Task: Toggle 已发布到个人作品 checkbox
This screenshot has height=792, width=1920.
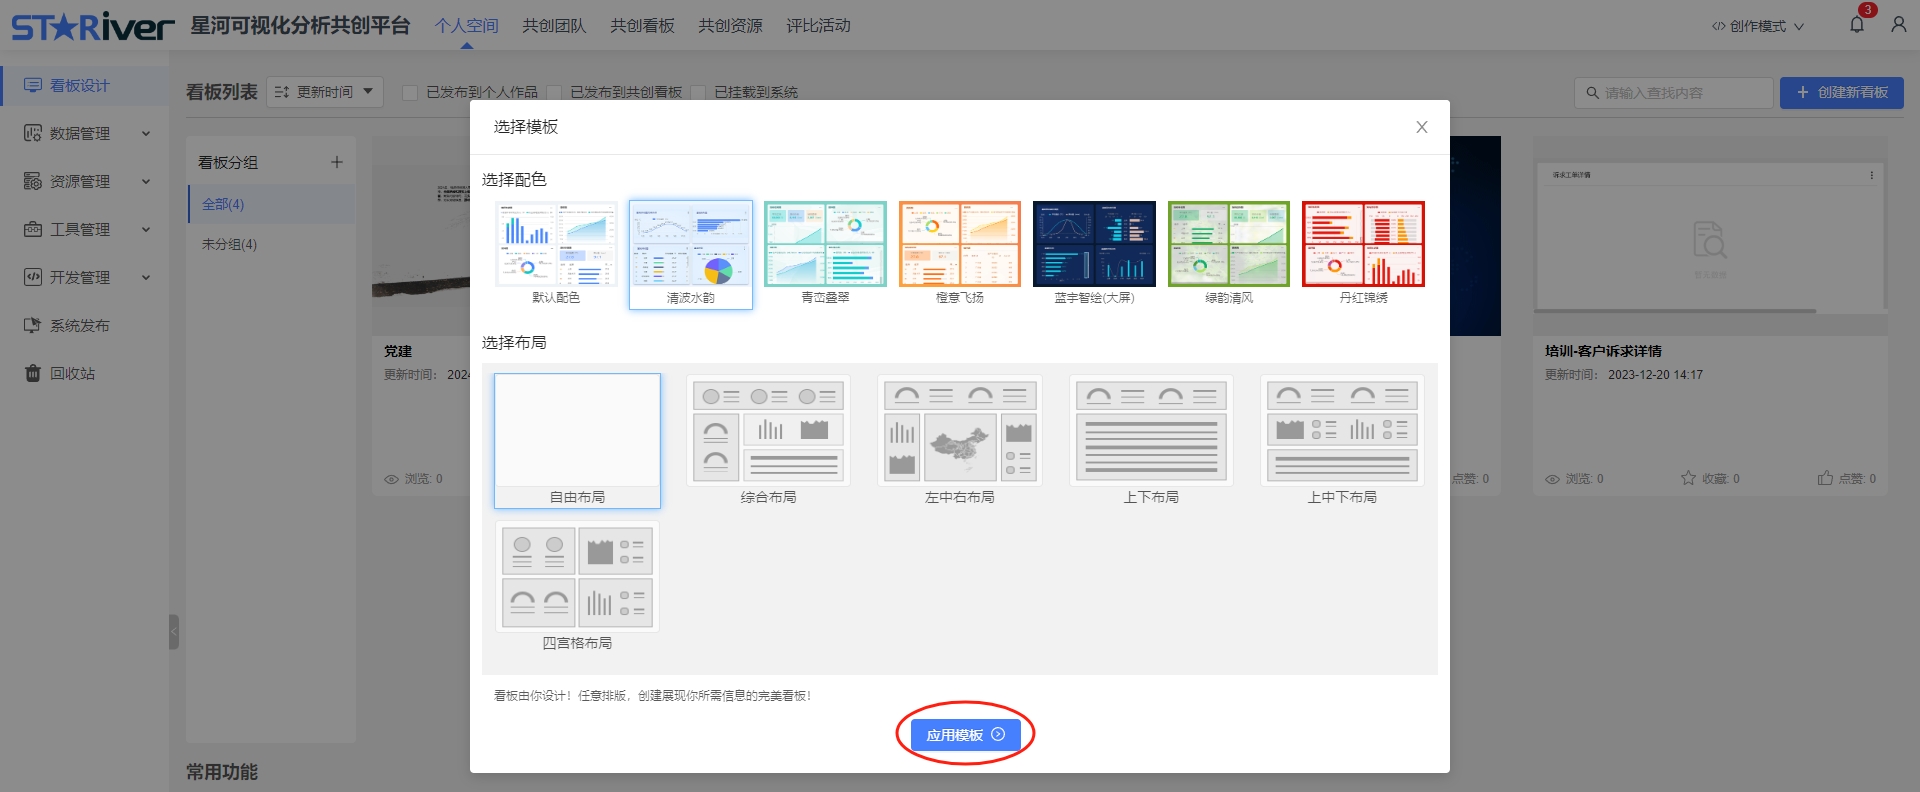Action: 410,92
